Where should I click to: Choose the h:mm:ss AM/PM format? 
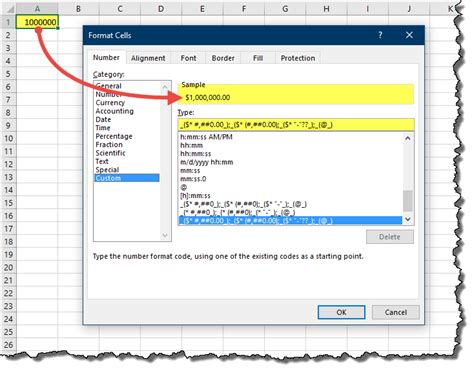tap(206, 137)
